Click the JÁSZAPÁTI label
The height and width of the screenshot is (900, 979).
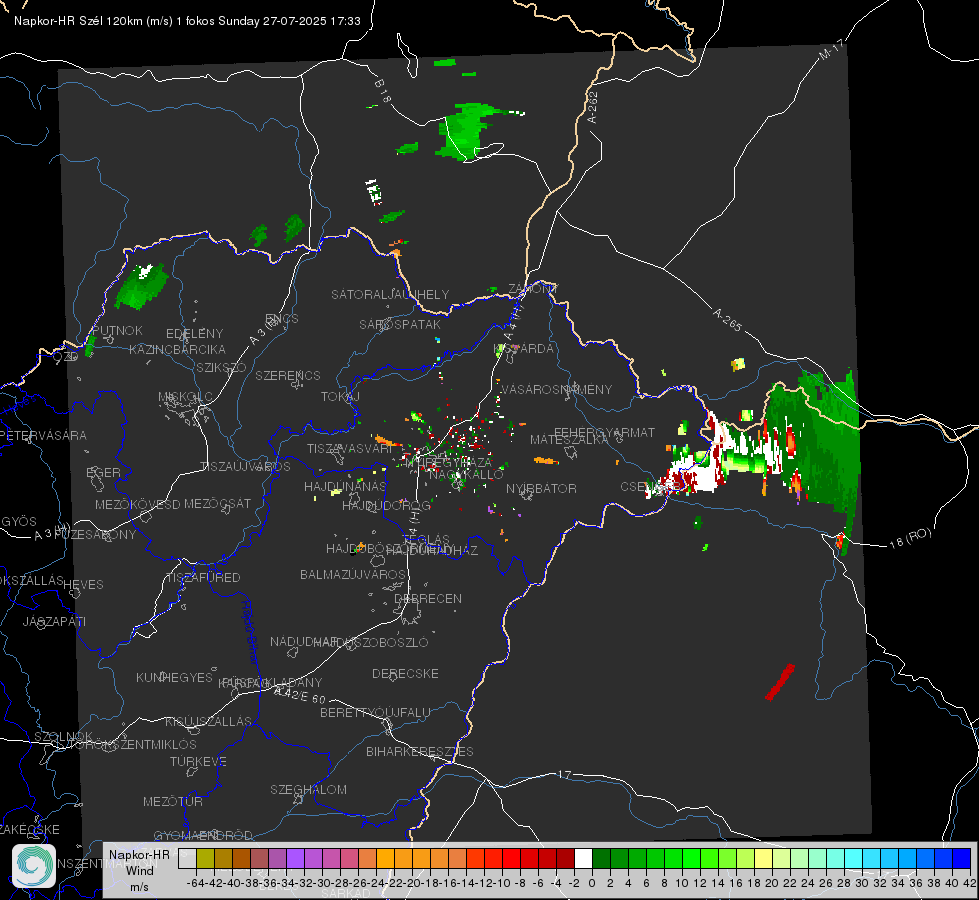54,621
